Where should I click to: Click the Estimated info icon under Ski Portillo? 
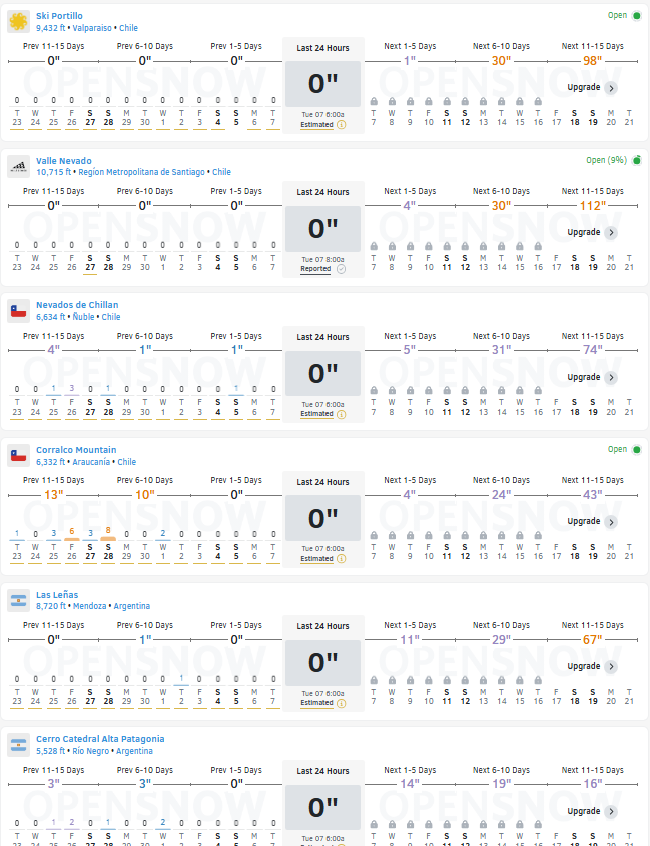(x=341, y=125)
